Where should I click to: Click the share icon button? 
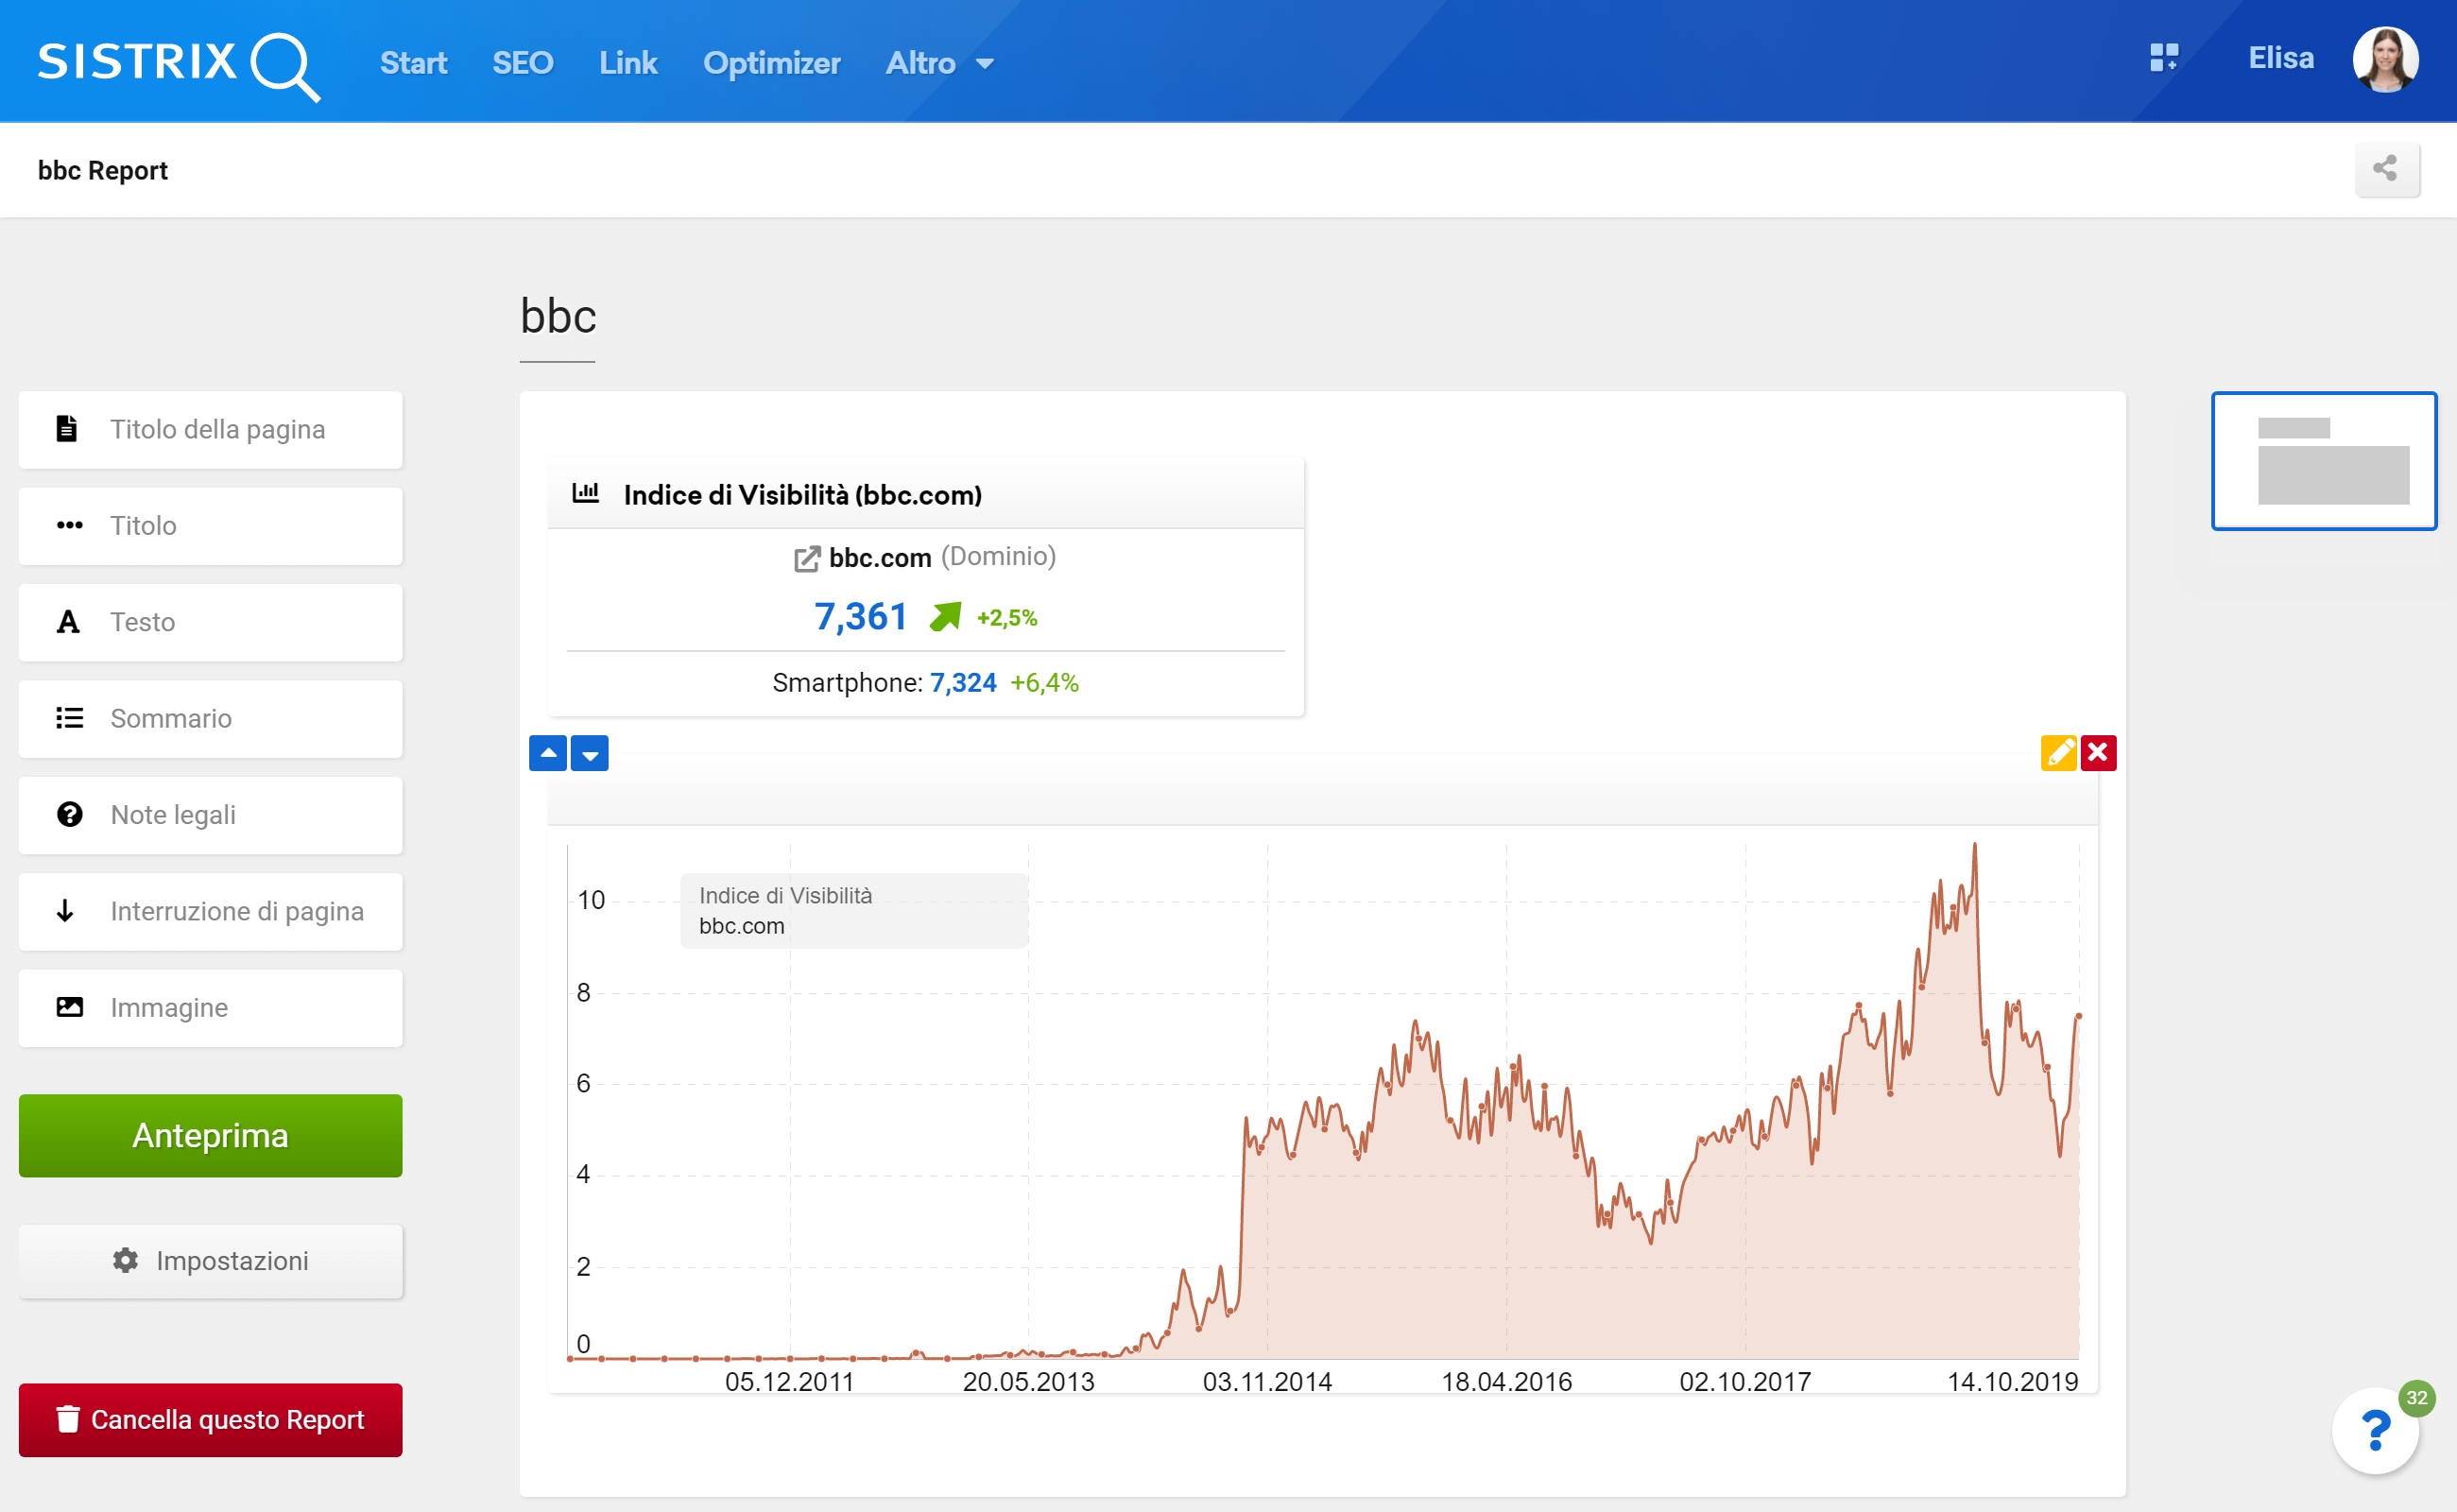pos(2386,169)
